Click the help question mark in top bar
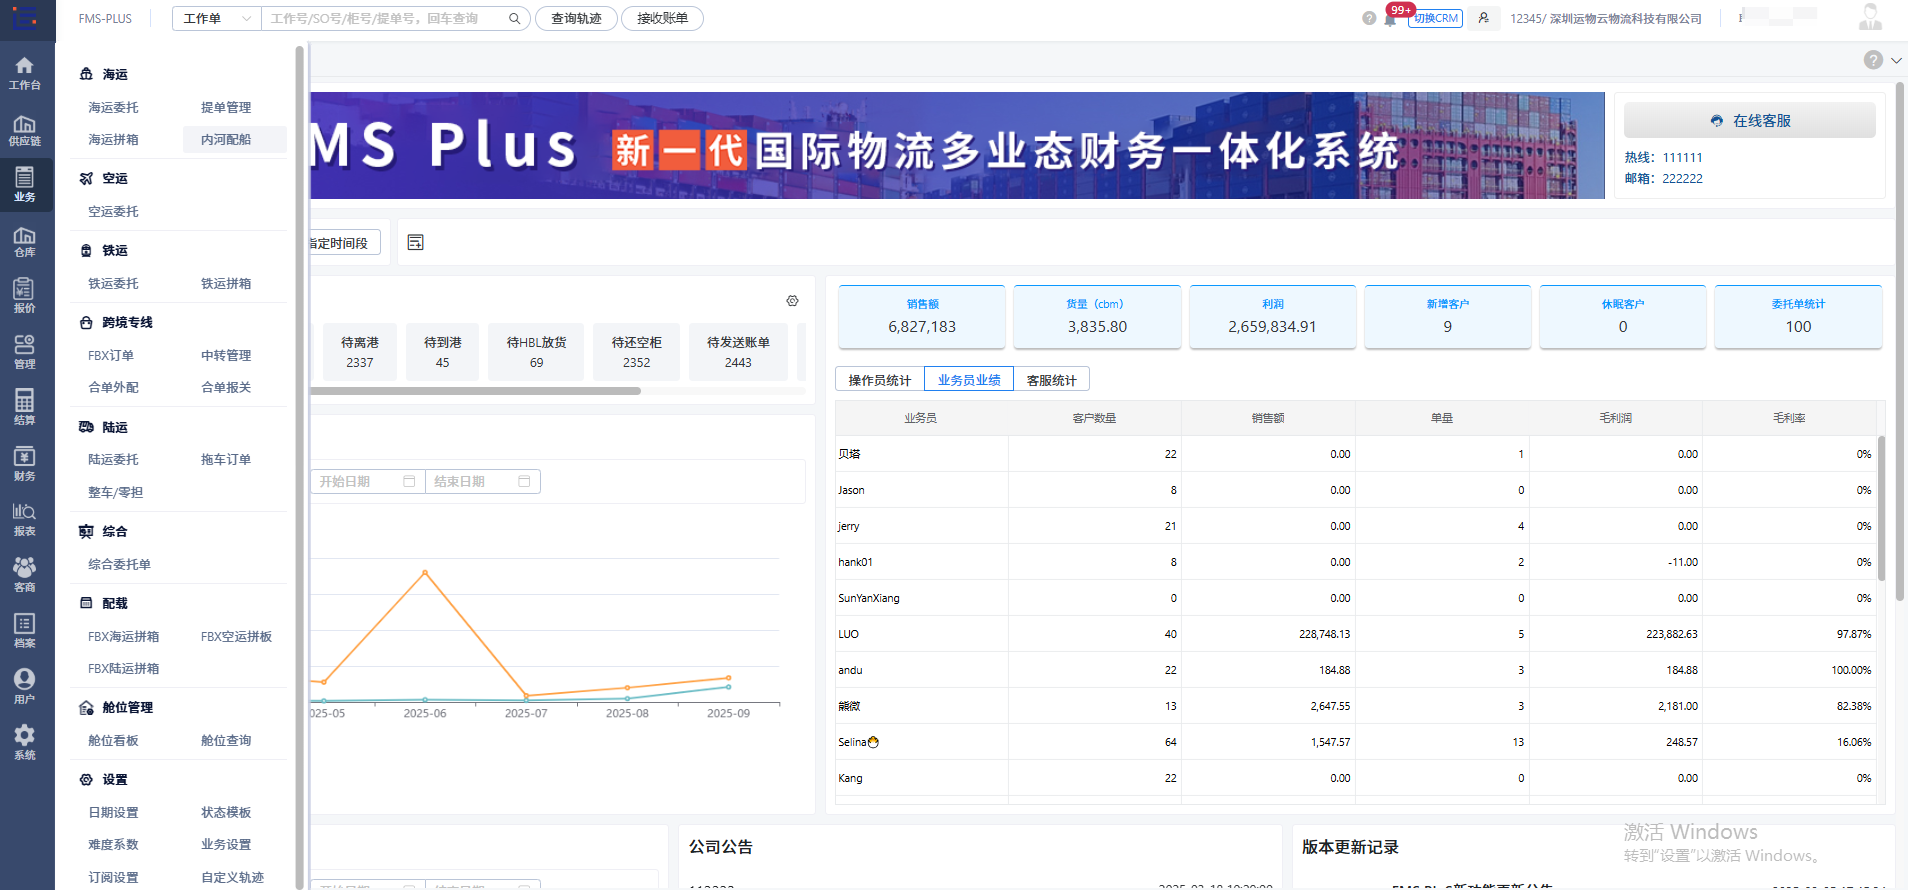 tap(1369, 18)
